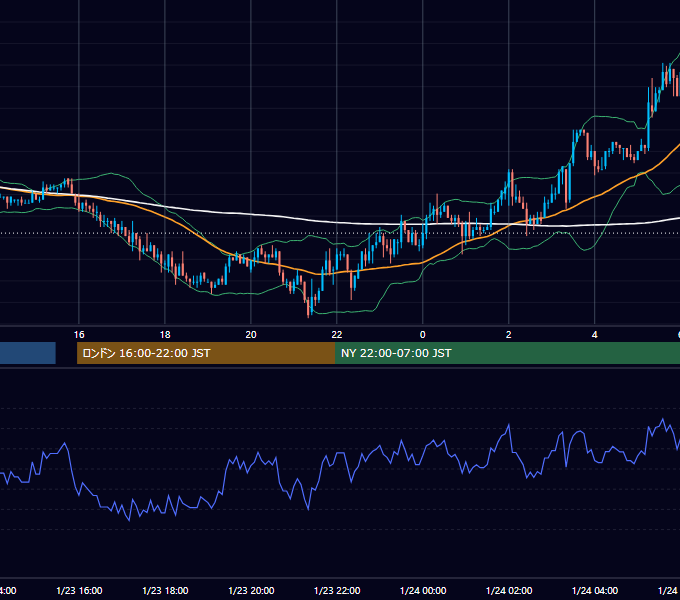680x600 pixels.
Task: Click the '0' hour label on upper axis
Action: pos(422,335)
